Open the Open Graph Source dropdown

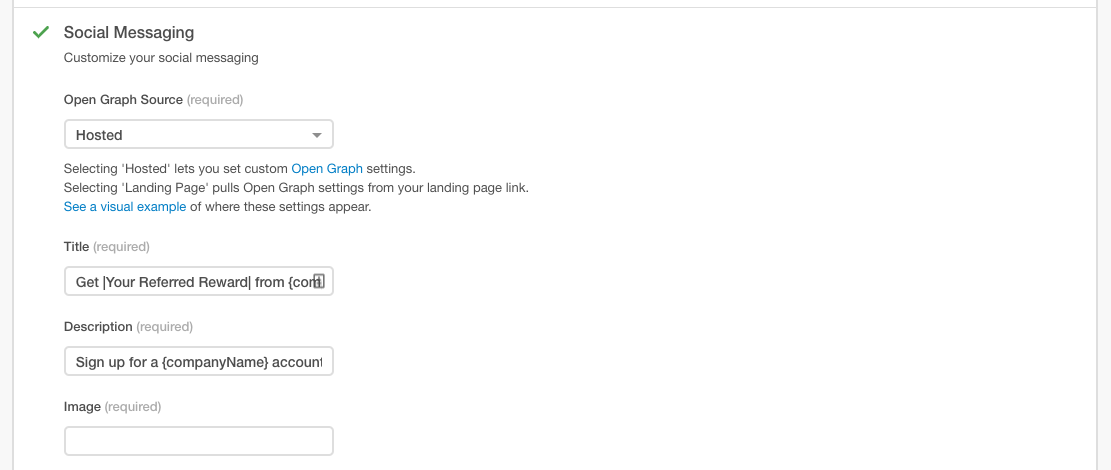coord(198,135)
